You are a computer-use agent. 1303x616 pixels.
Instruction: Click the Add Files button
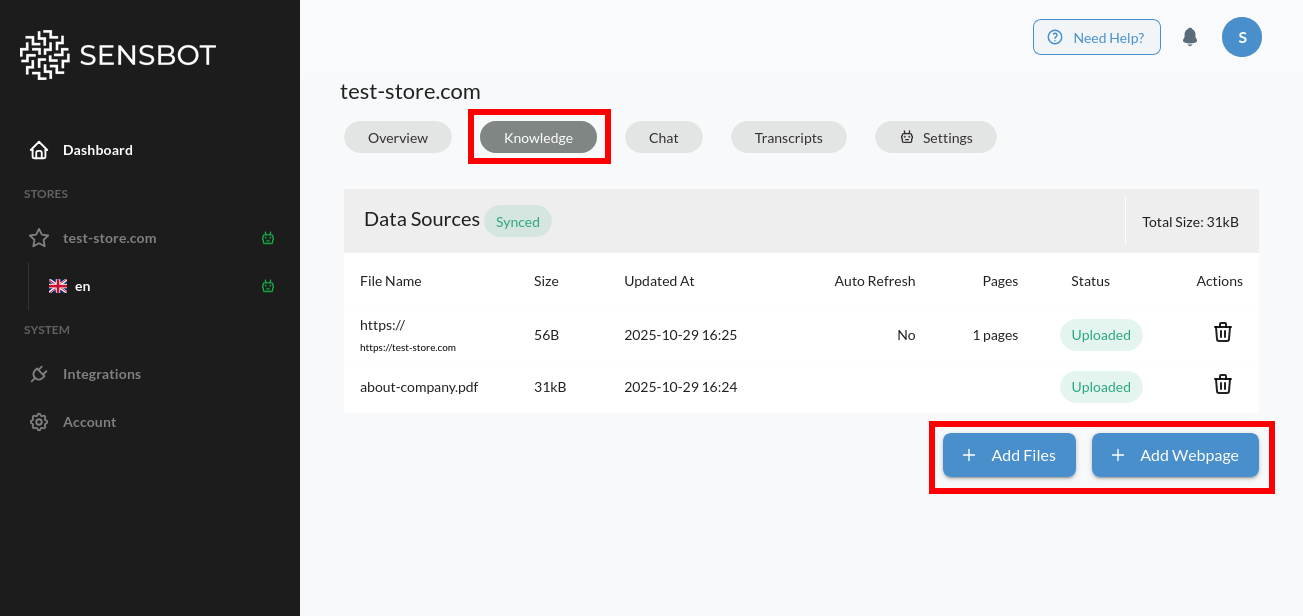pos(1008,455)
